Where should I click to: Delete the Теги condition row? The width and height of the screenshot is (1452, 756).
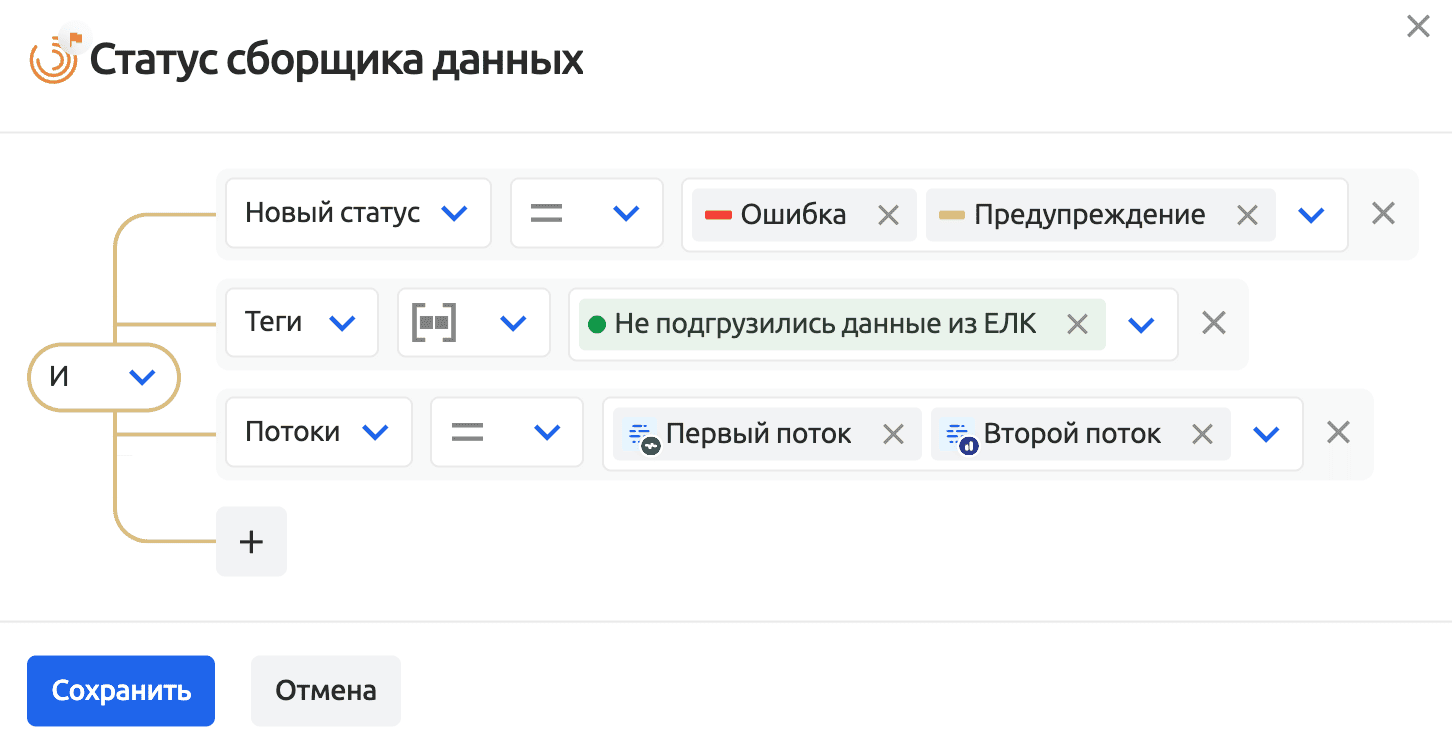tap(1213, 323)
